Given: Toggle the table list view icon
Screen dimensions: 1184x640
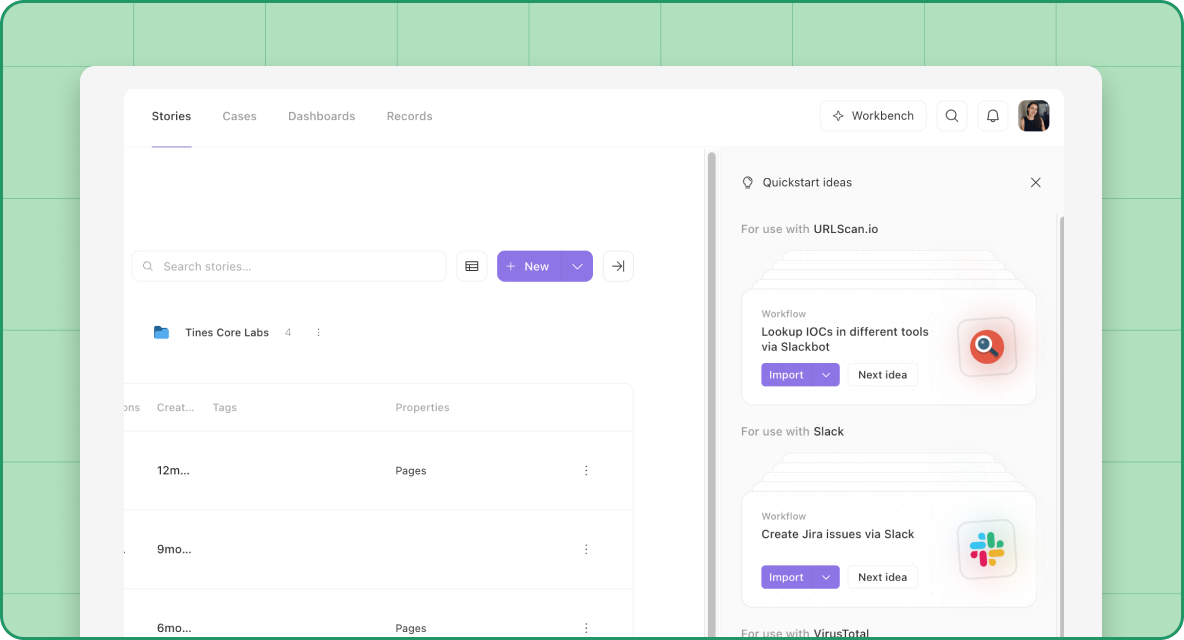Looking at the screenshot, I should pyautogui.click(x=472, y=266).
